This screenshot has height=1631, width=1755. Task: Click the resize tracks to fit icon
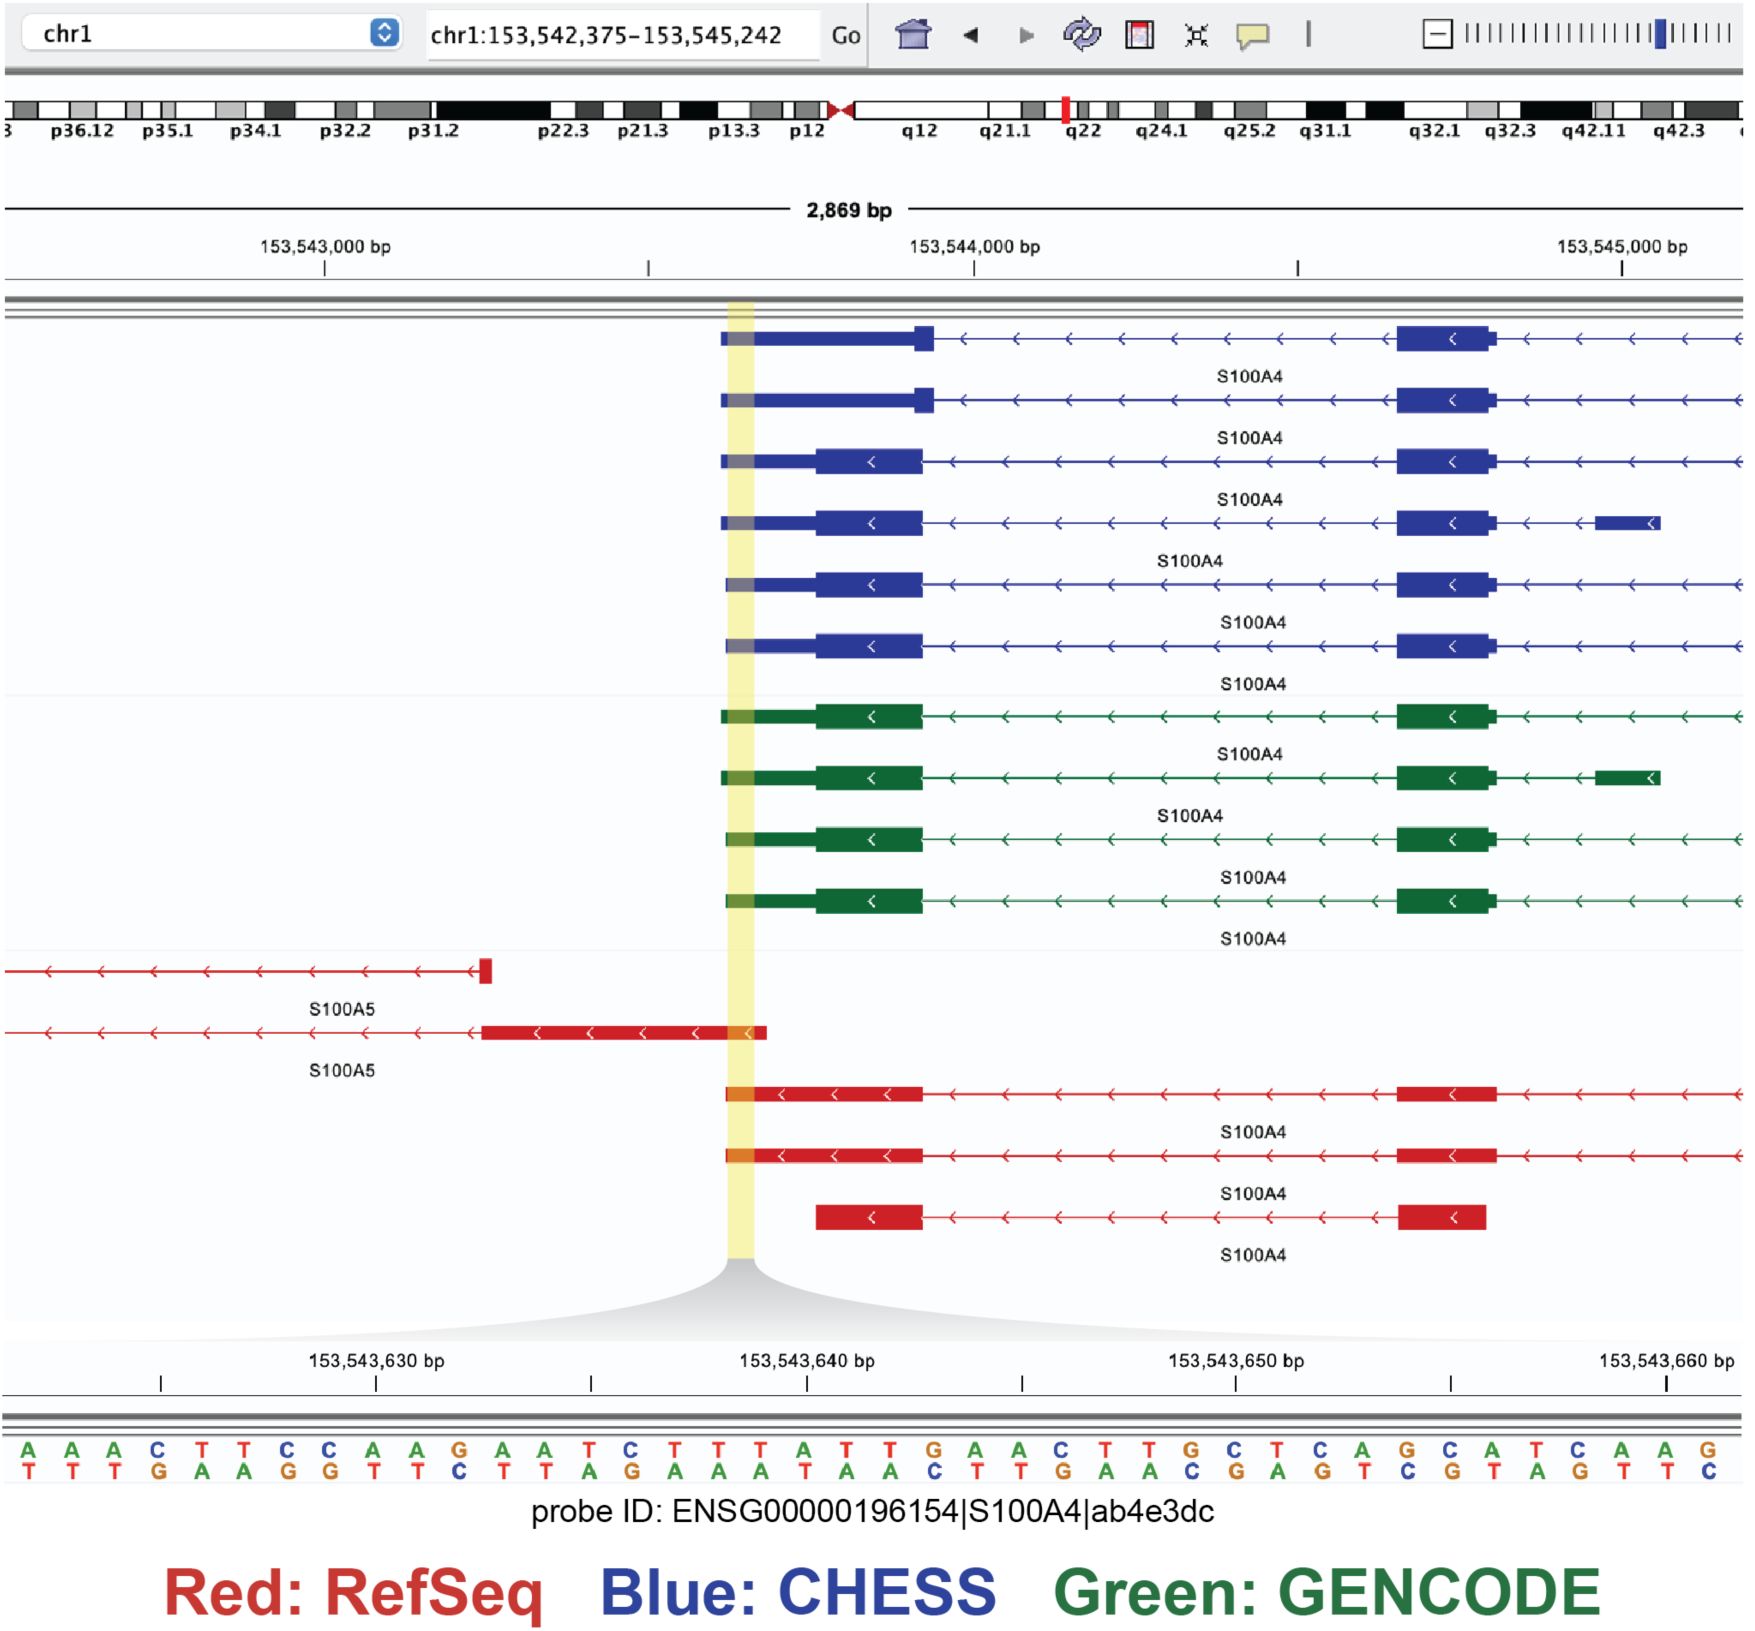[1196, 35]
